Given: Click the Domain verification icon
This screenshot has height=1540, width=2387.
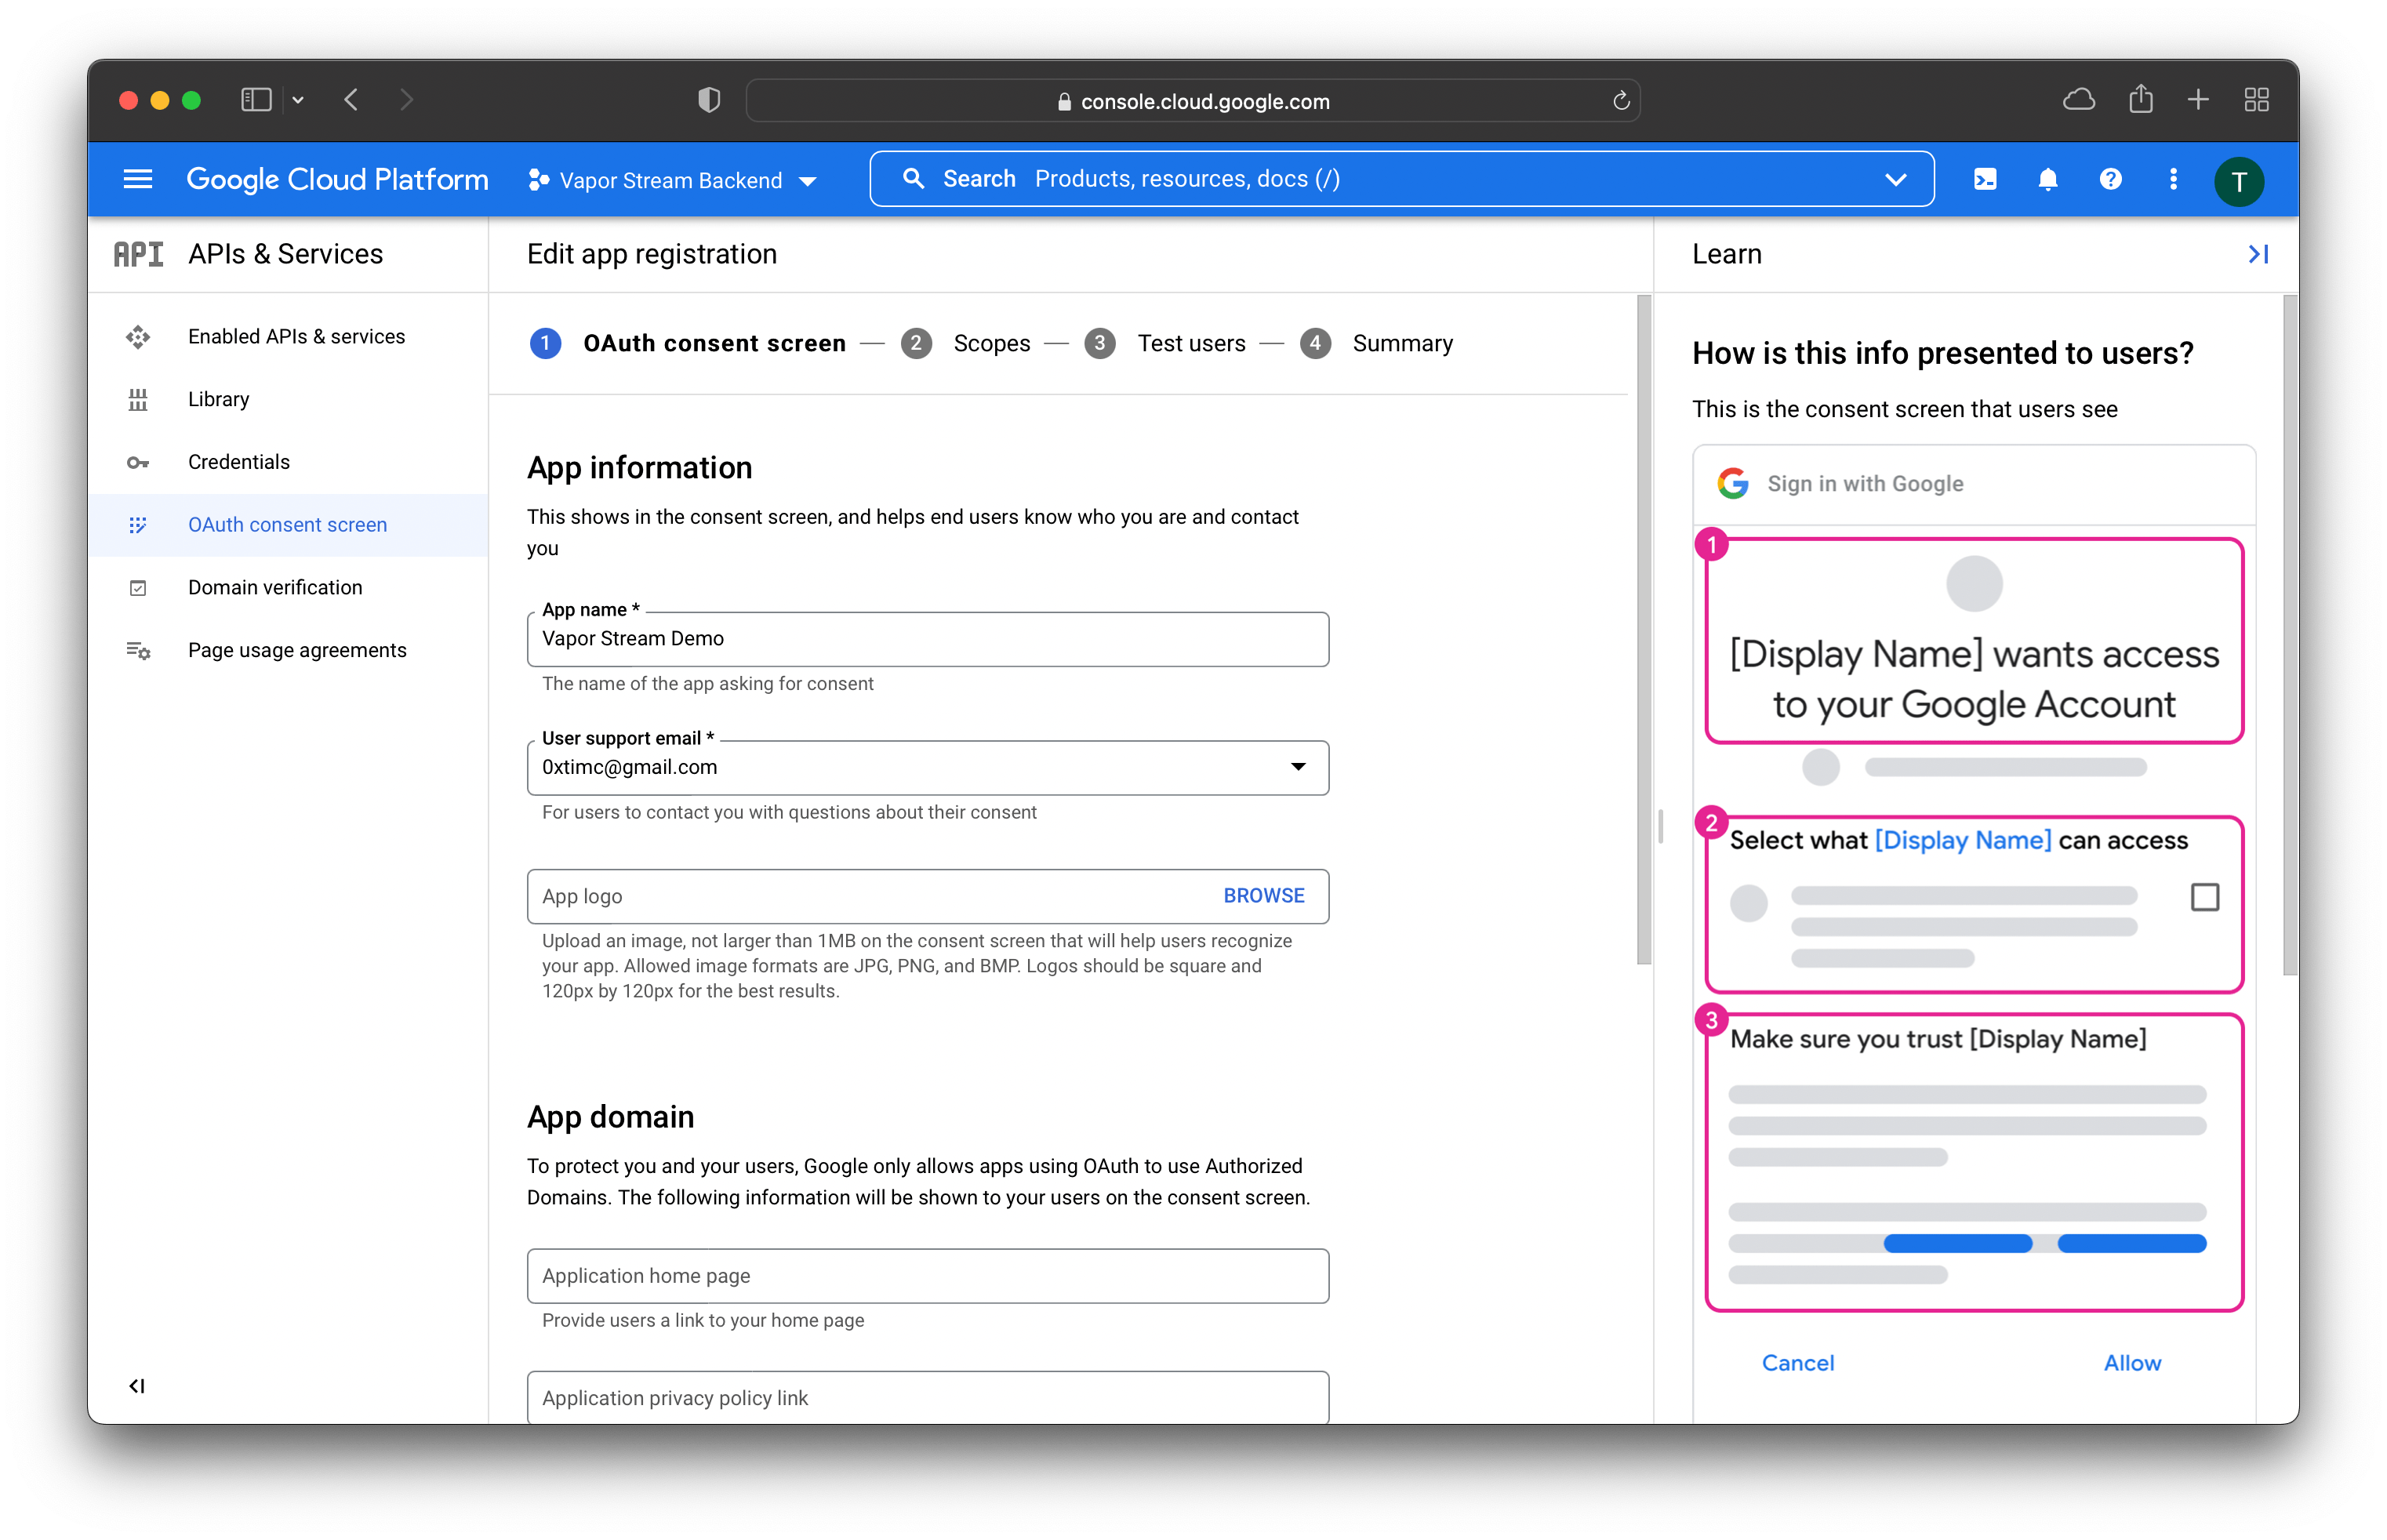Looking at the screenshot, I should [x=139, y=587].
